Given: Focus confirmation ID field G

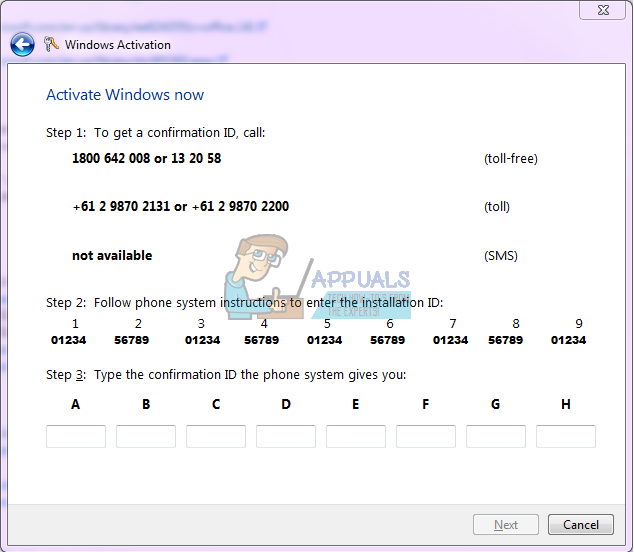Looking at the screenshot, I should coord(496,436).
